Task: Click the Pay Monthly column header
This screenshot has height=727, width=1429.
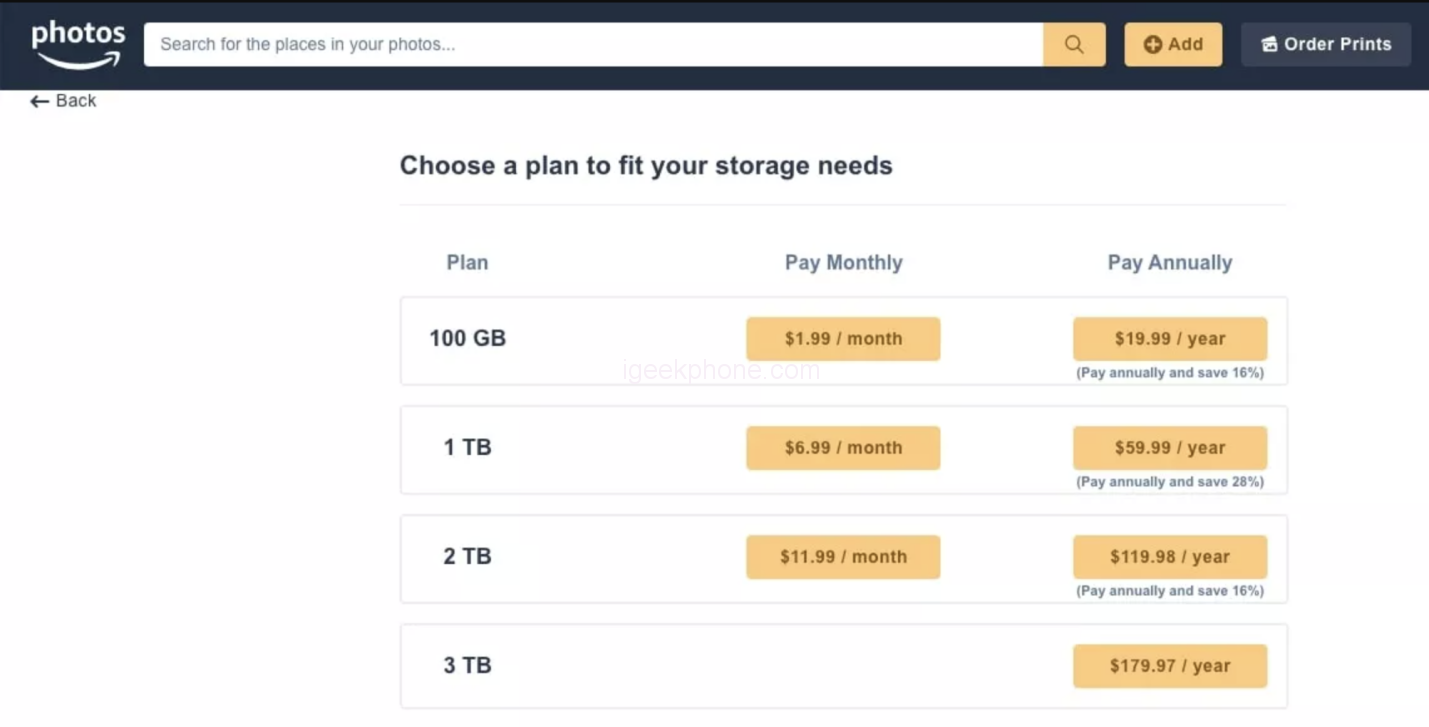Action: (x=843, y=263)
